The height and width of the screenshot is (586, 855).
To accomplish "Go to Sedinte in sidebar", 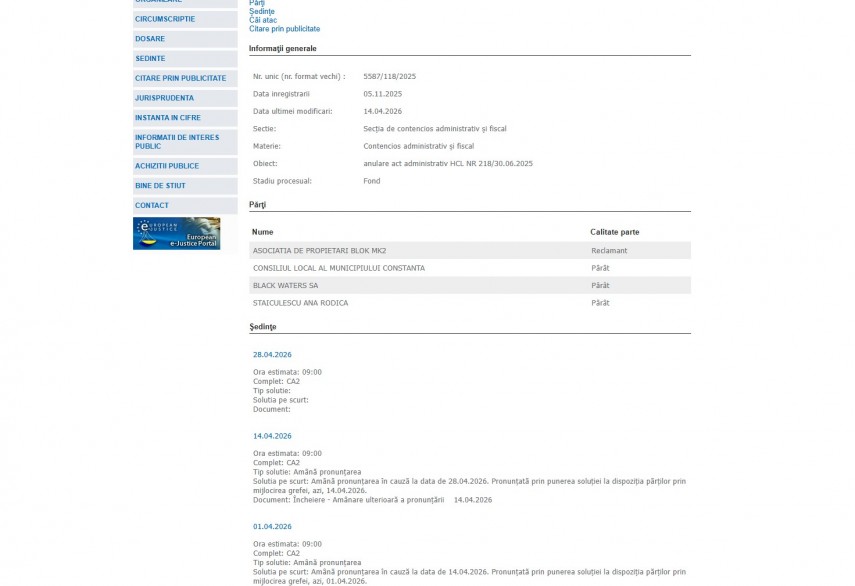I will pyautogui.click(x=150, y=58).
